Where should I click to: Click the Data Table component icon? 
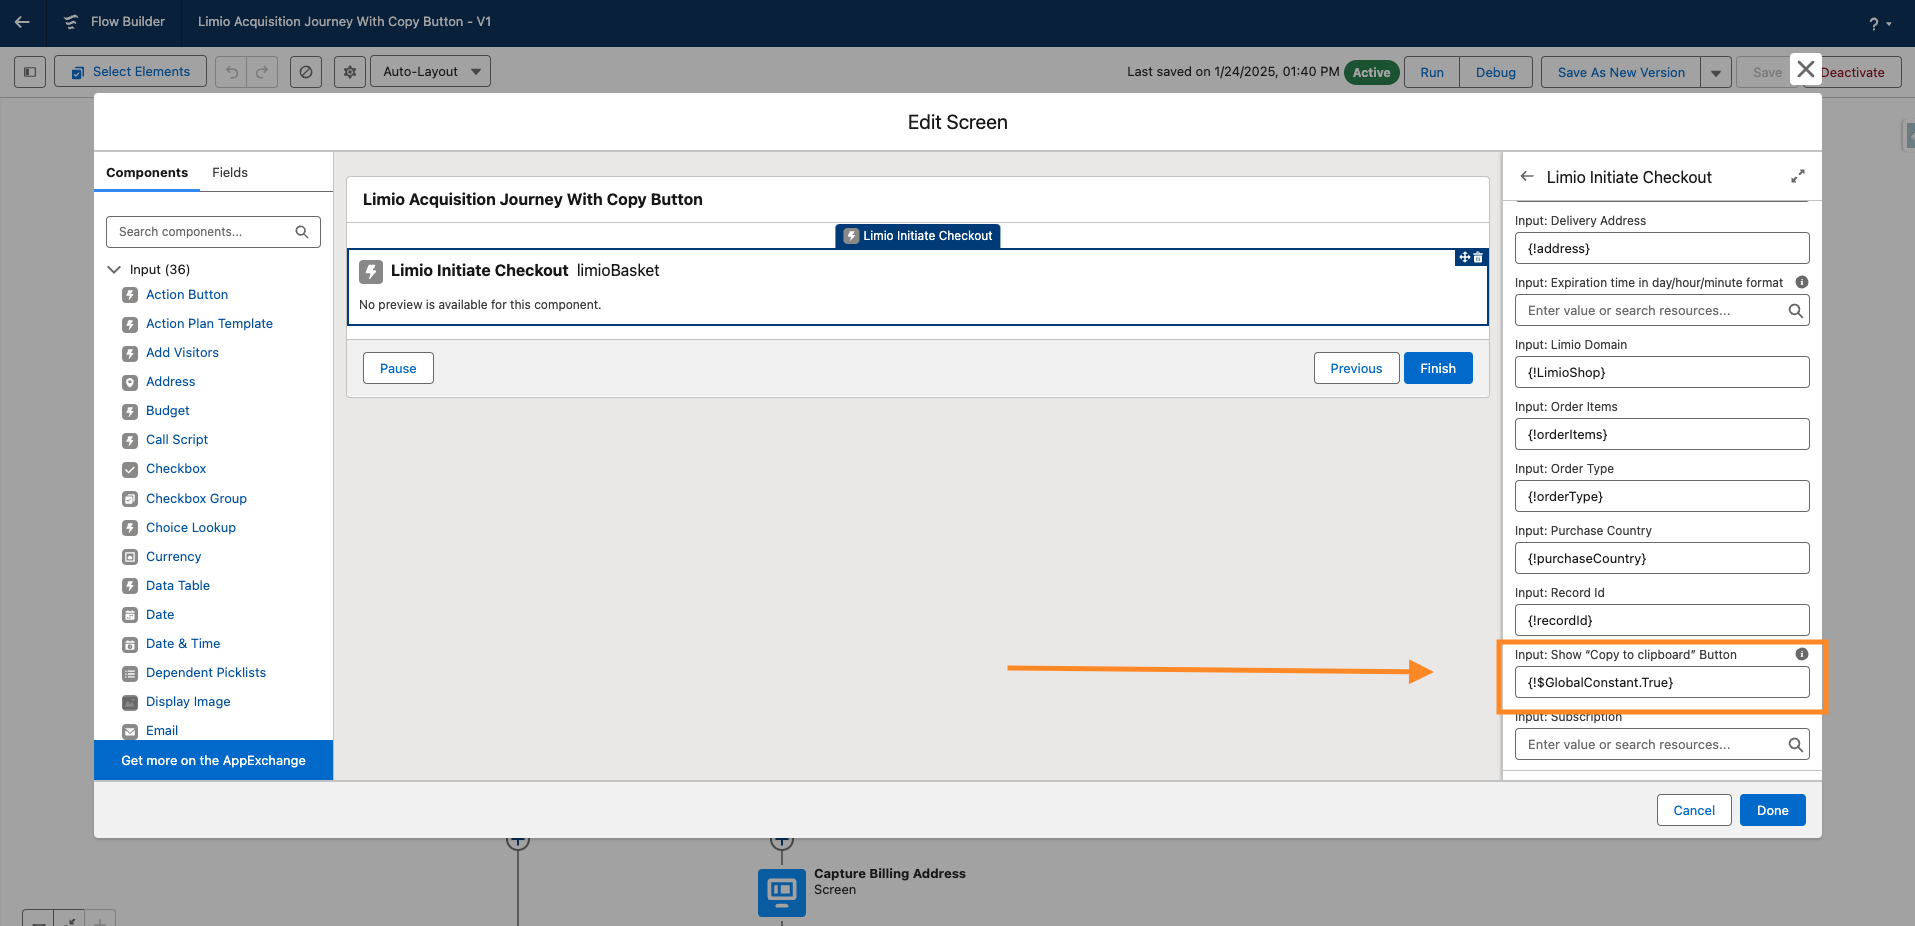tap(130, 586)
